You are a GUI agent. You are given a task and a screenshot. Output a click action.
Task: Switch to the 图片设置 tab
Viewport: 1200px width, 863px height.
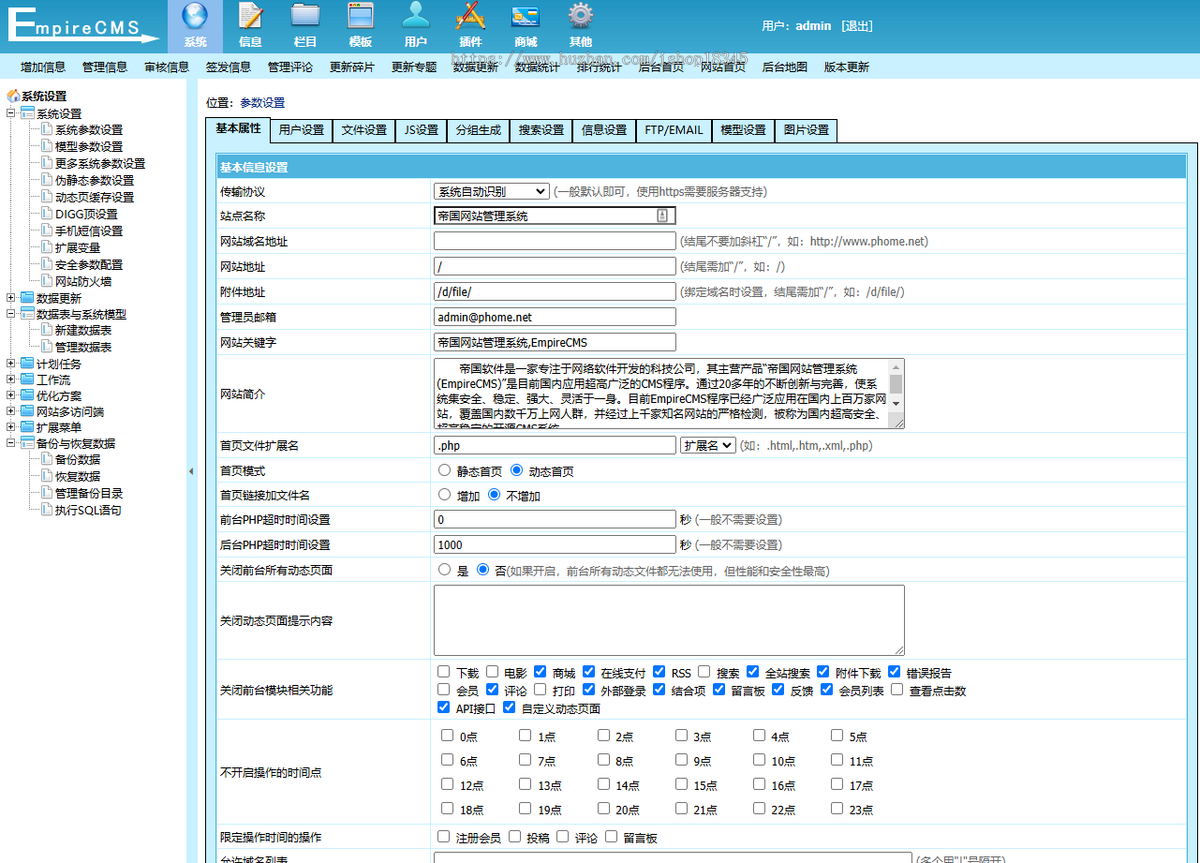tap(806, 130)
